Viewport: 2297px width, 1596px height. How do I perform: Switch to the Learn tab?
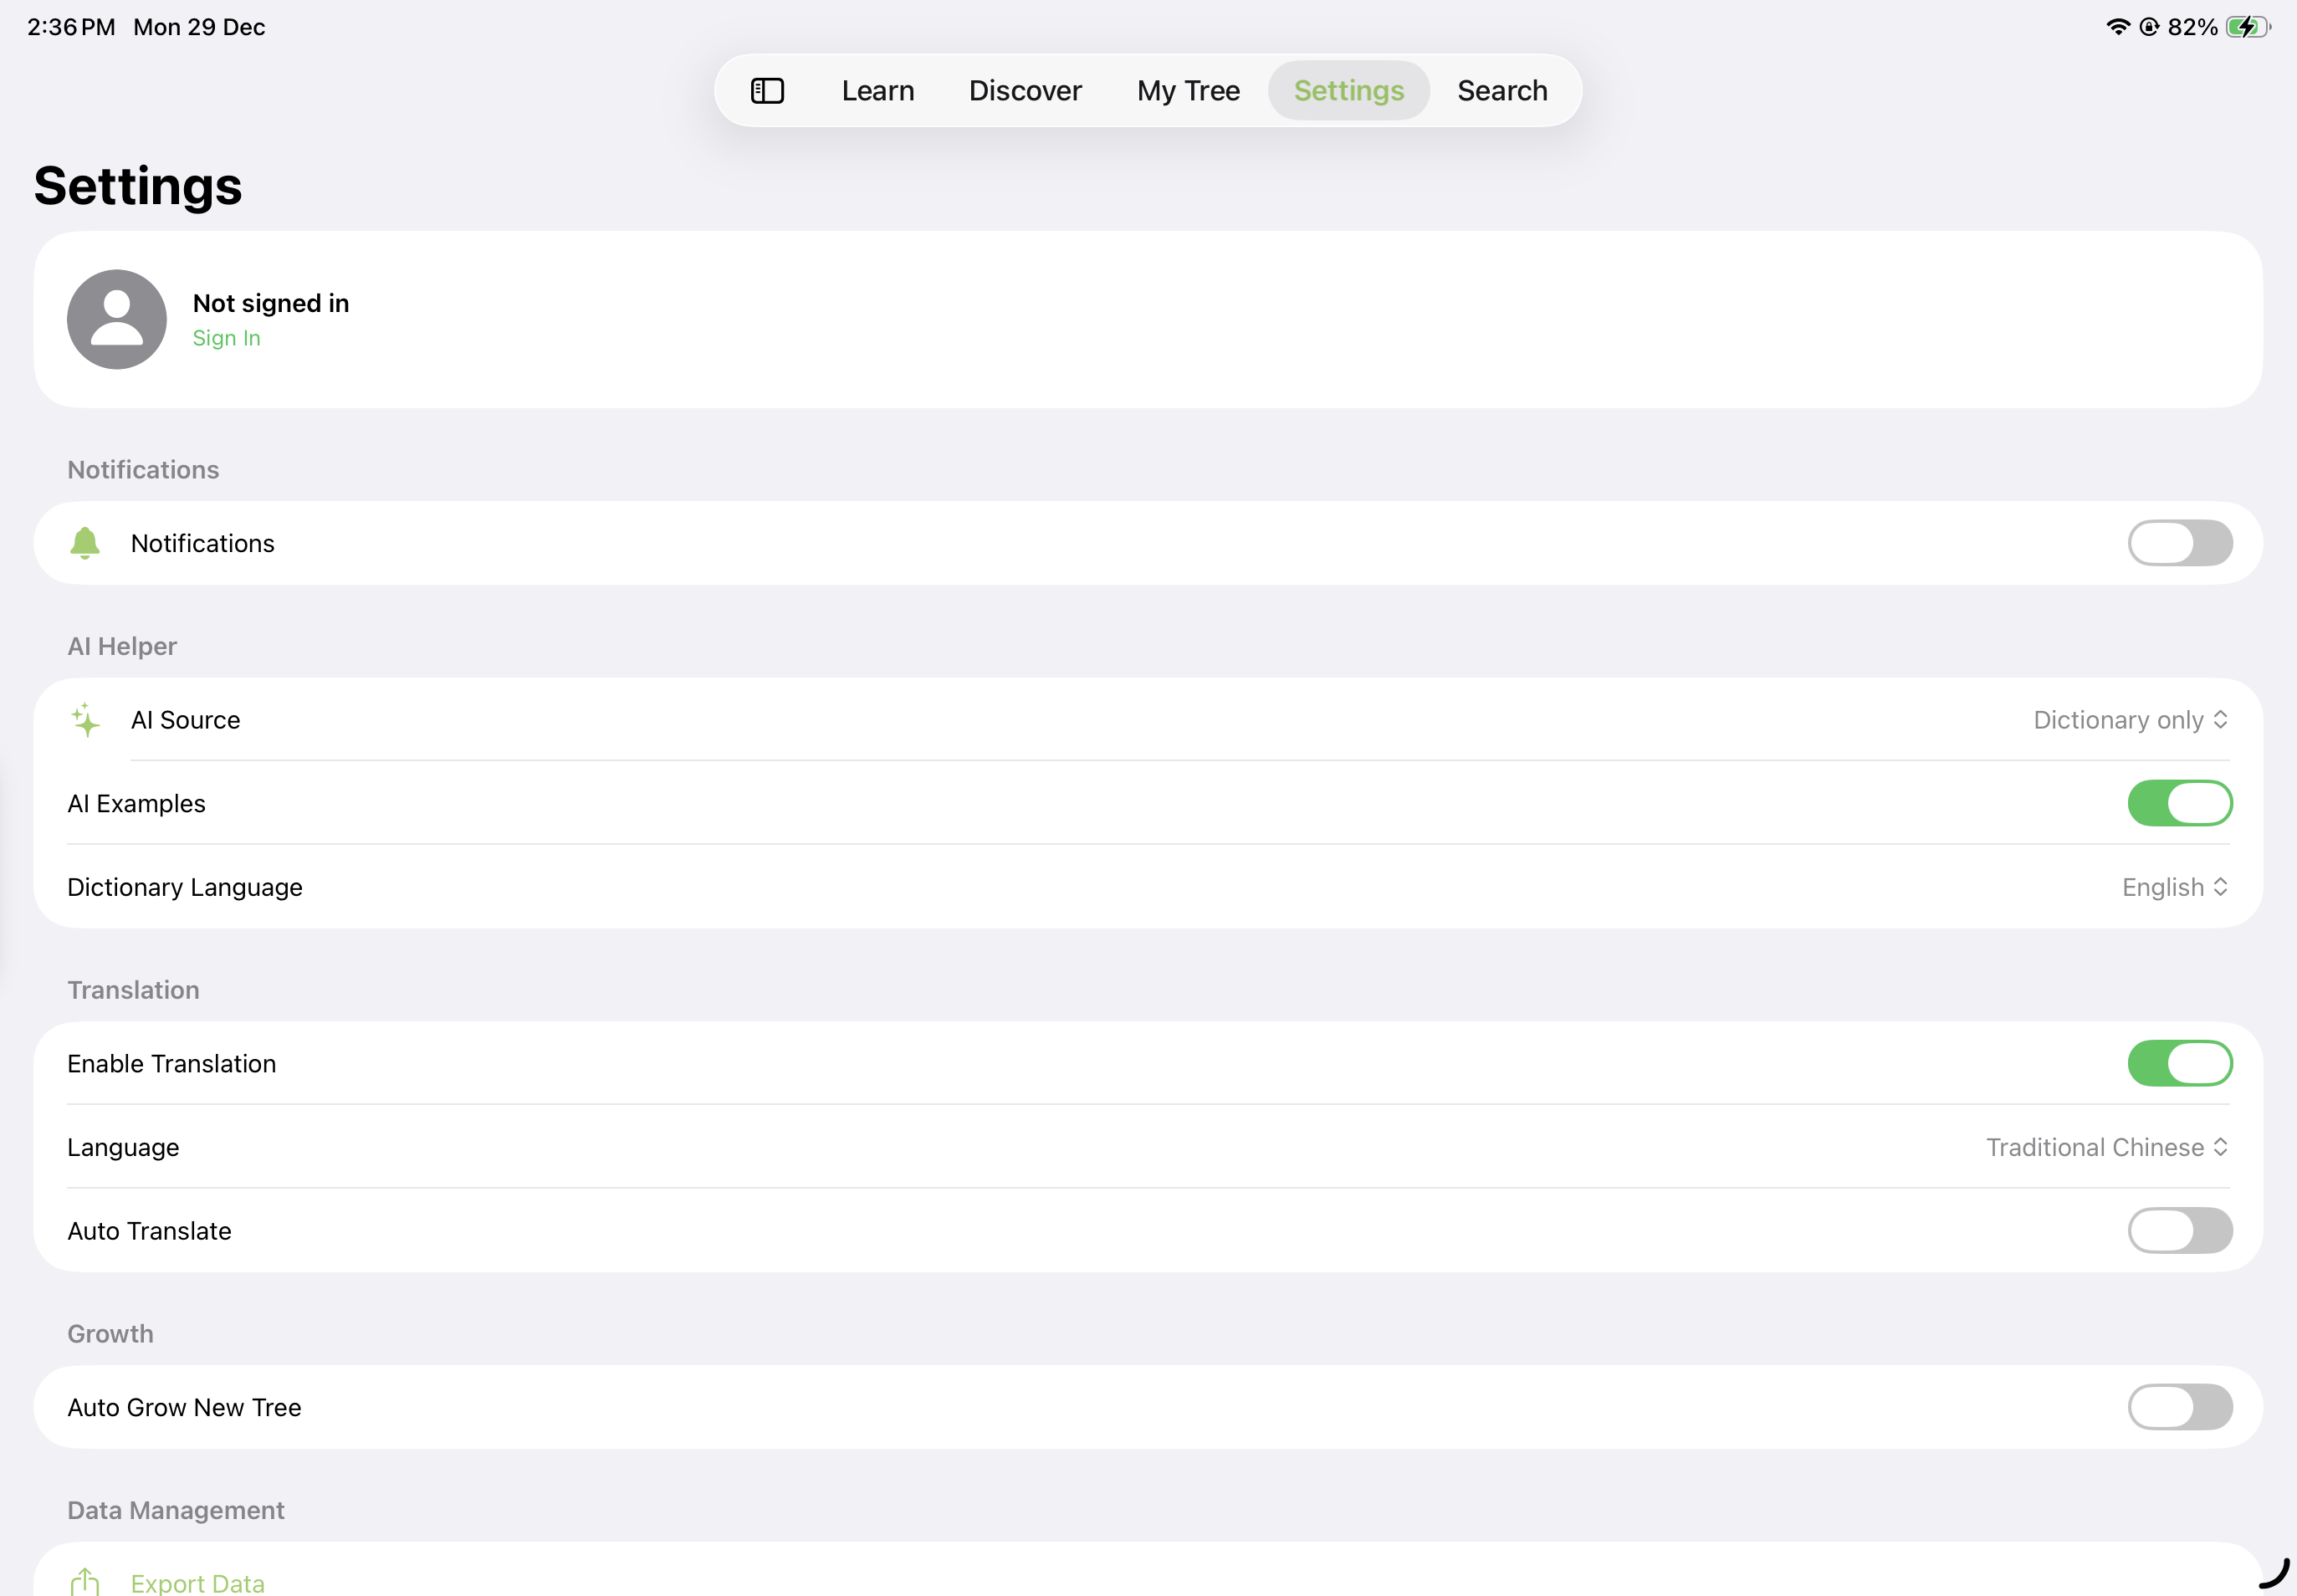click(877, 91)
